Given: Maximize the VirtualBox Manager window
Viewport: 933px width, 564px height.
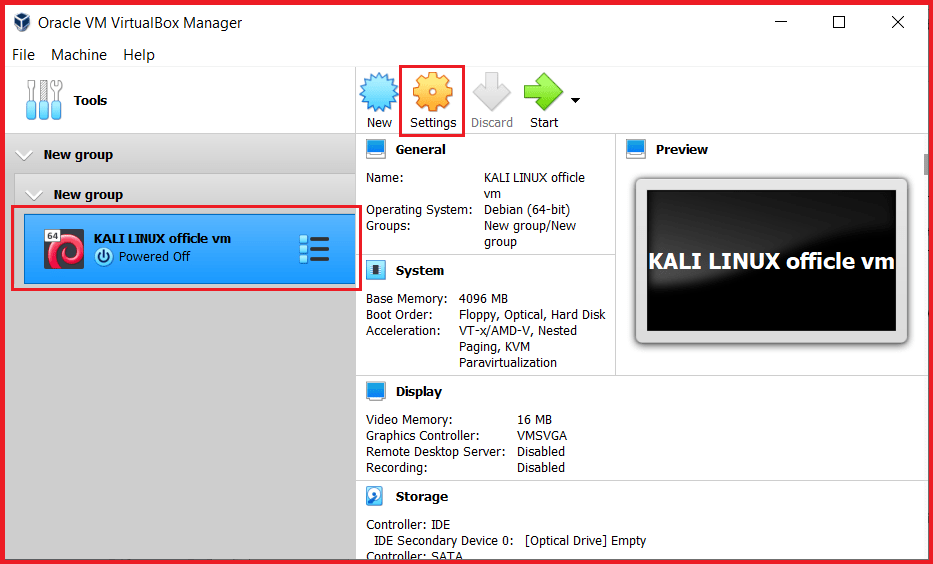Looking at the screenshot, I should [x=839, y=23].
